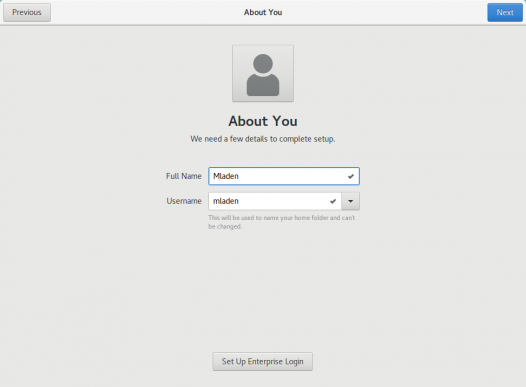Click the head of the avatar silhouette
526x387 pixels.
pyautogui.click(x=263, y=63)
